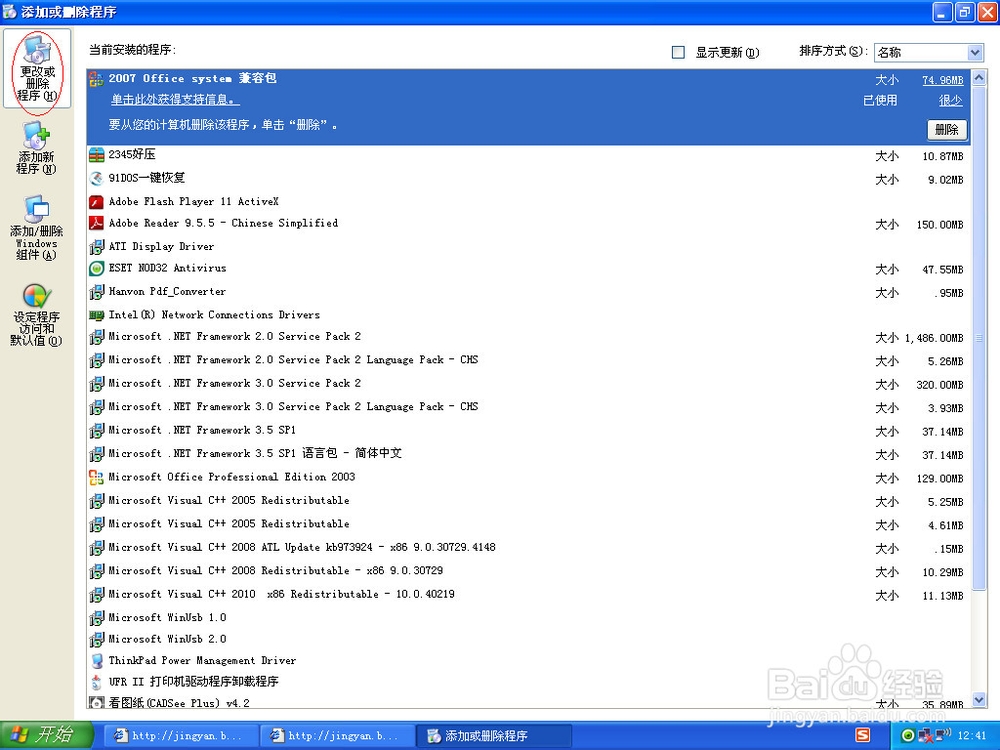Click the Microsoft Office Professional Edition 2003 icon
This screenshot has height=750, width=1000.
click(96, 477)
